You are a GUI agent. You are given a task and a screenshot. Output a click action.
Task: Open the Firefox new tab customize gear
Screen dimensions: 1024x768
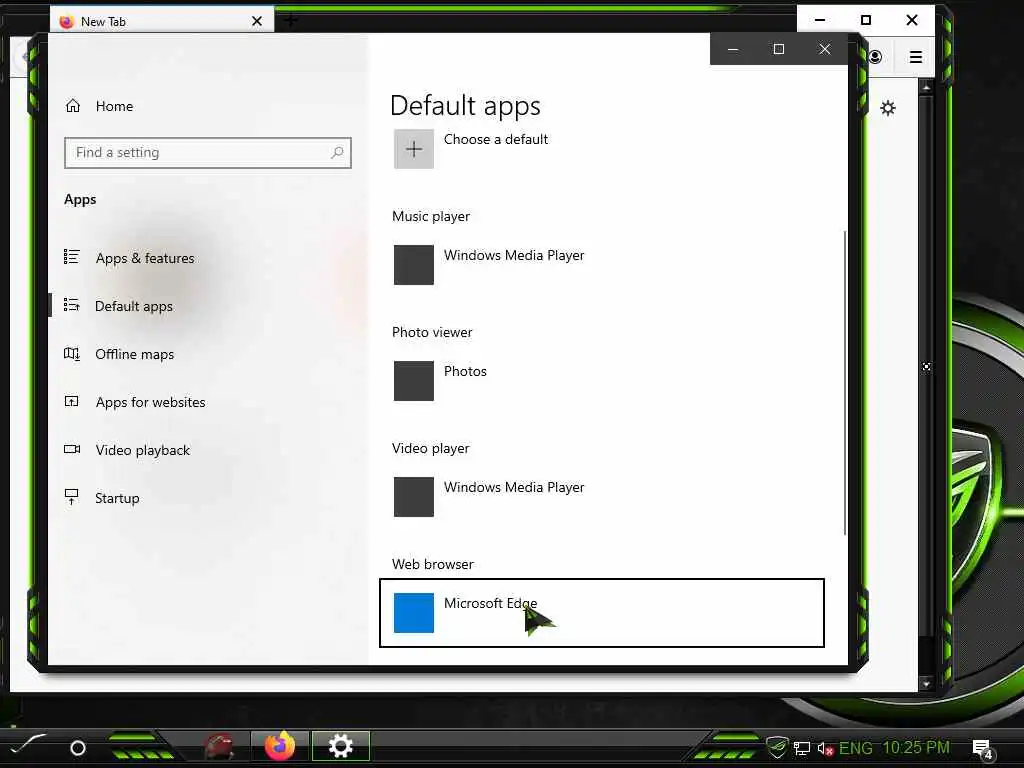888,108
